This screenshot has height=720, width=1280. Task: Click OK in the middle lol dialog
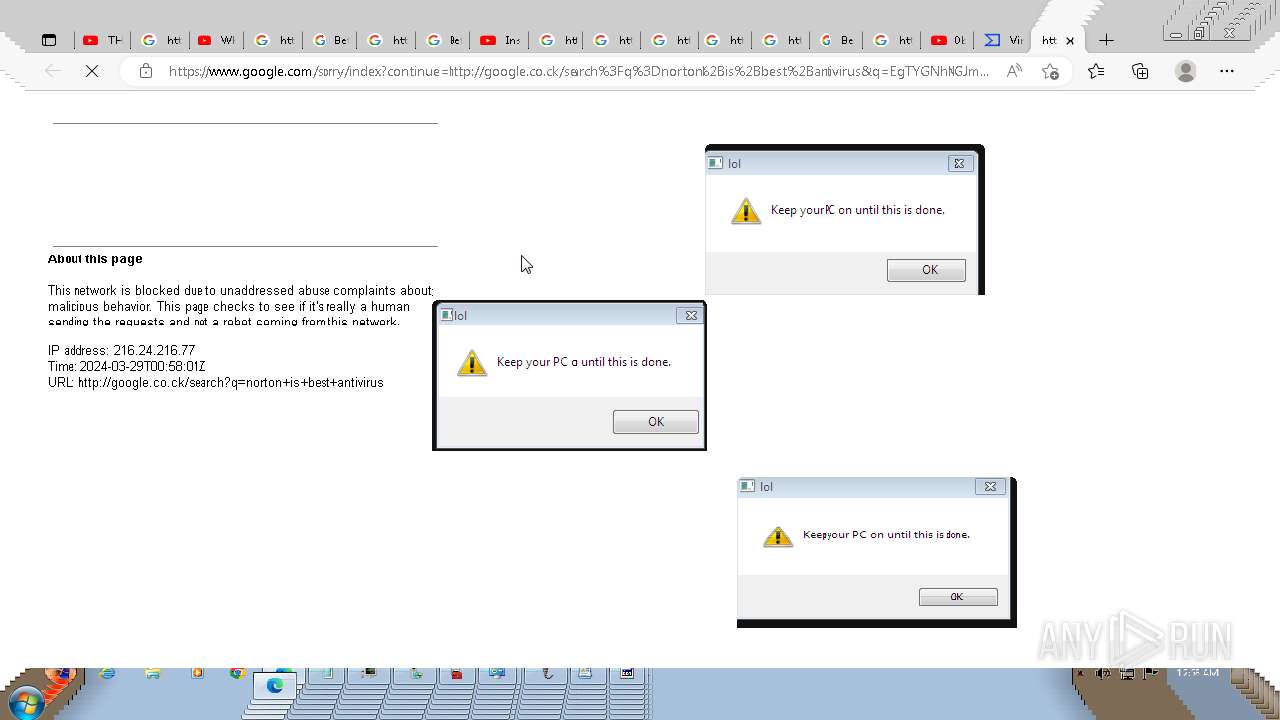tap(656, 422)
